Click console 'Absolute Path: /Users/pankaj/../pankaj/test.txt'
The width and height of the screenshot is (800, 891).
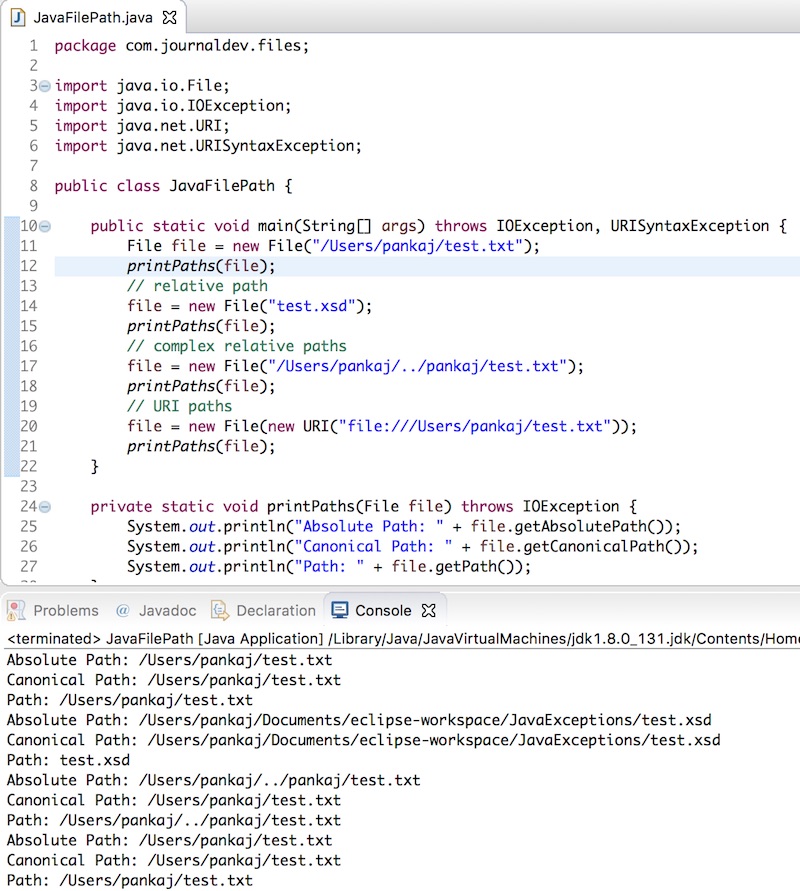[214, 780]
